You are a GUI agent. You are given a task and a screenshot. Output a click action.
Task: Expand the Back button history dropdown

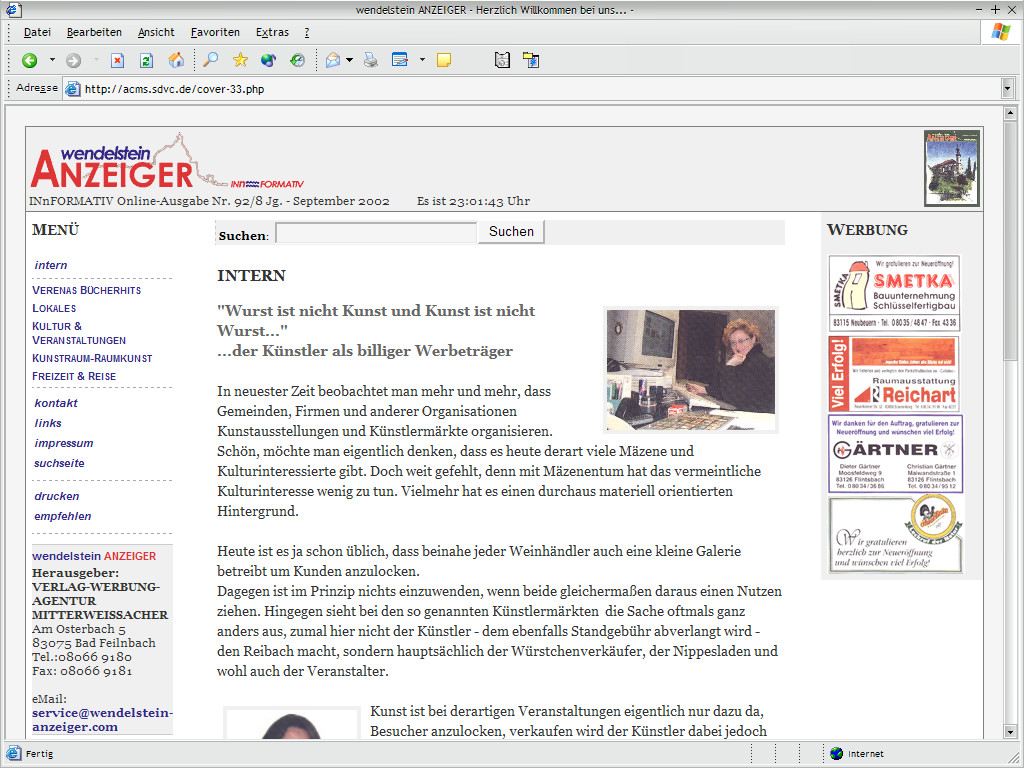(x=52, y=60)
